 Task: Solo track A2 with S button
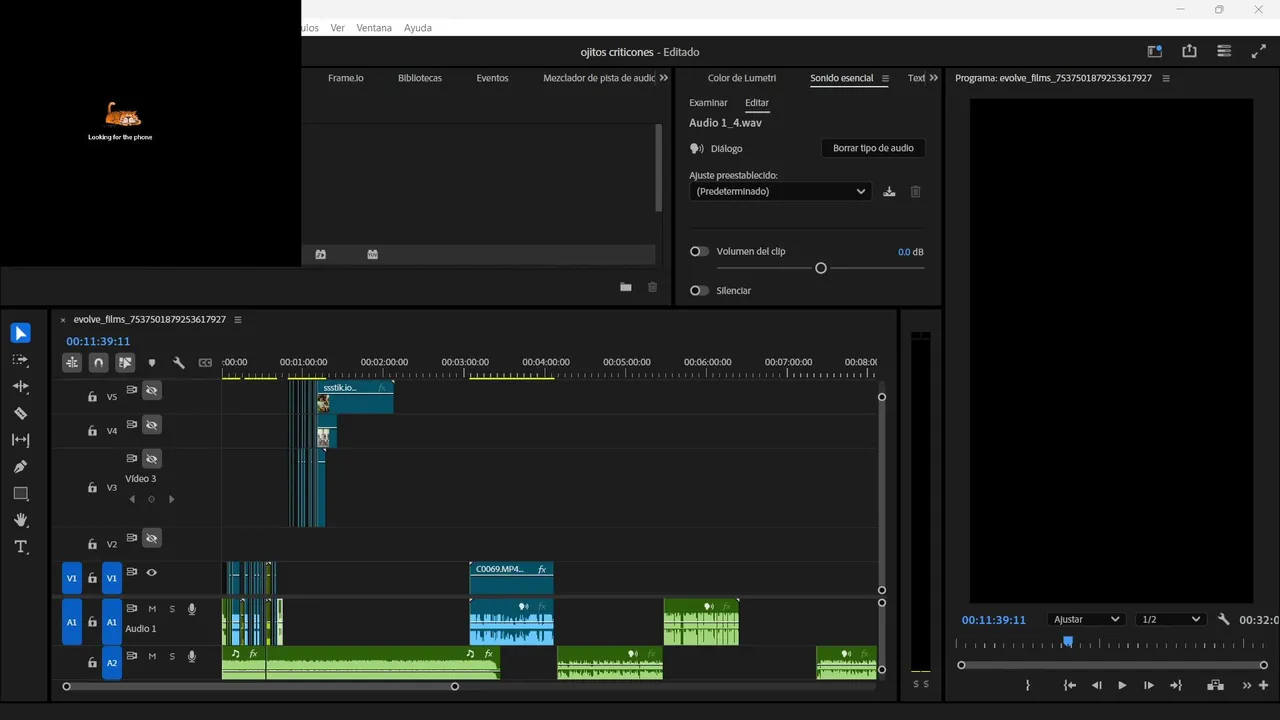click(172, 657)
